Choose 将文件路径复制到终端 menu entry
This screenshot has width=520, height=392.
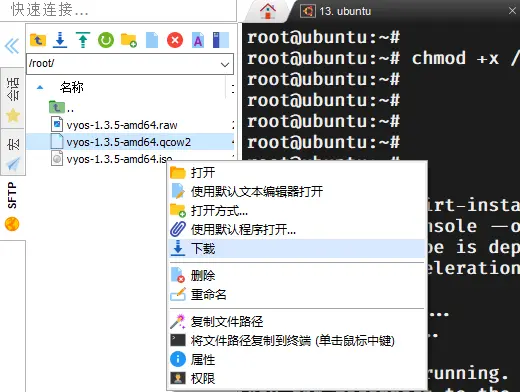coord(297,341)
